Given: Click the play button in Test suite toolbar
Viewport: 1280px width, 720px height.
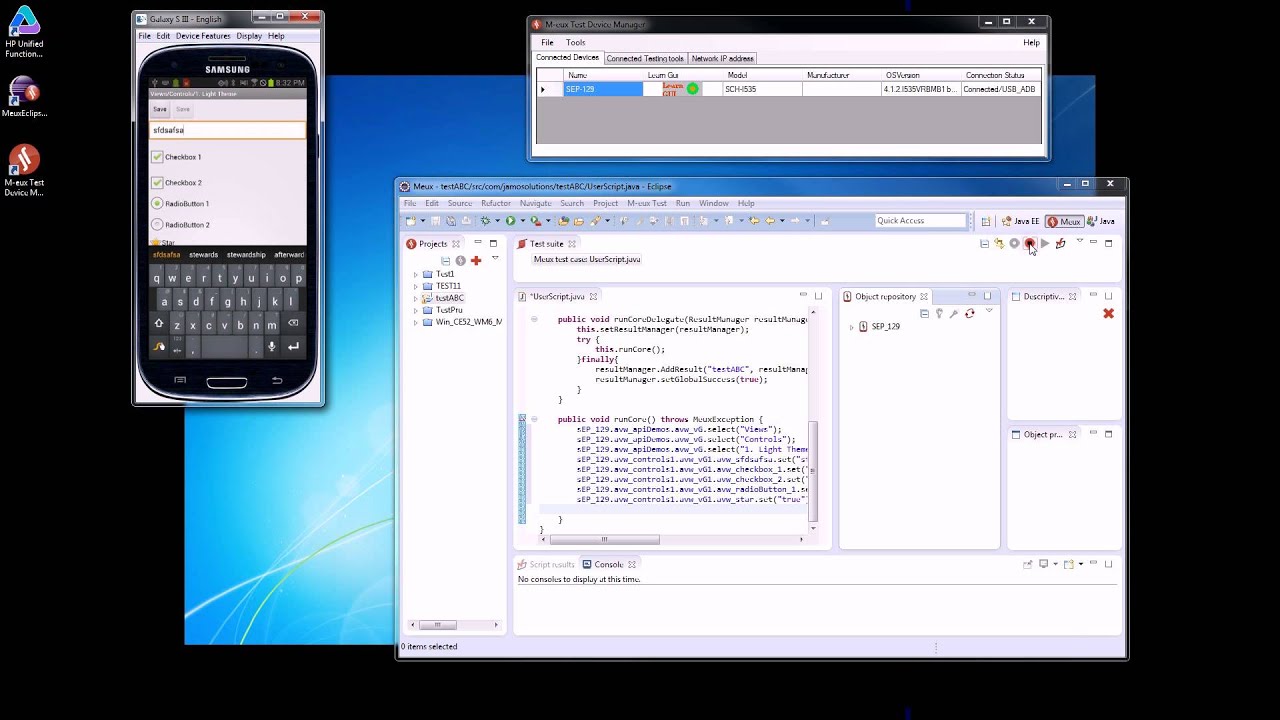Looking at the screenshot, I should pos(1045,243).
